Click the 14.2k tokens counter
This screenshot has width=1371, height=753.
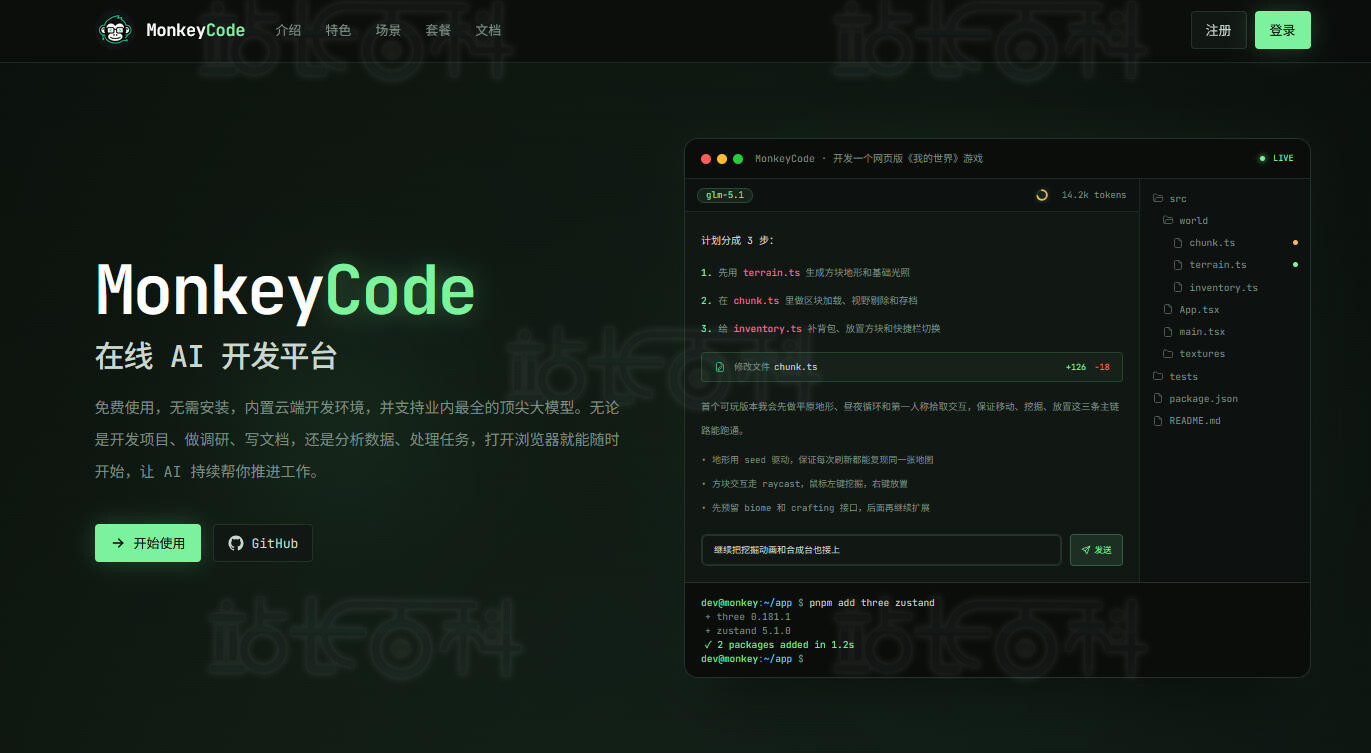click(x=1093, y=195)
